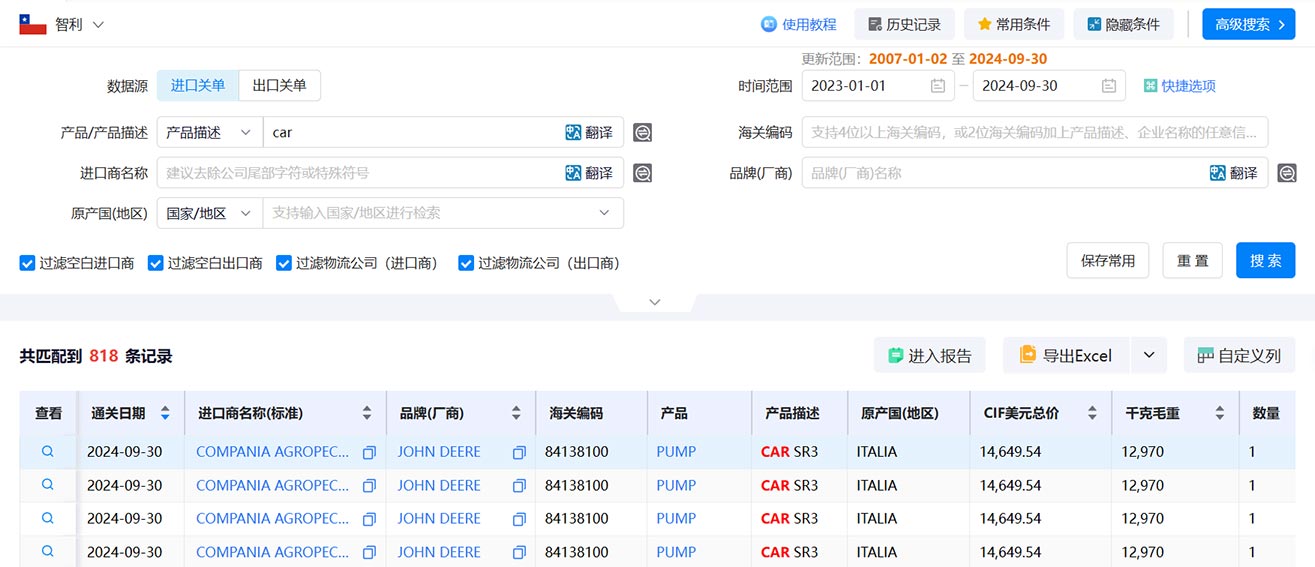Open COMPANIA AGROPEC link in third row
This screenshot has width=1315, height=567.
[273, 518]
